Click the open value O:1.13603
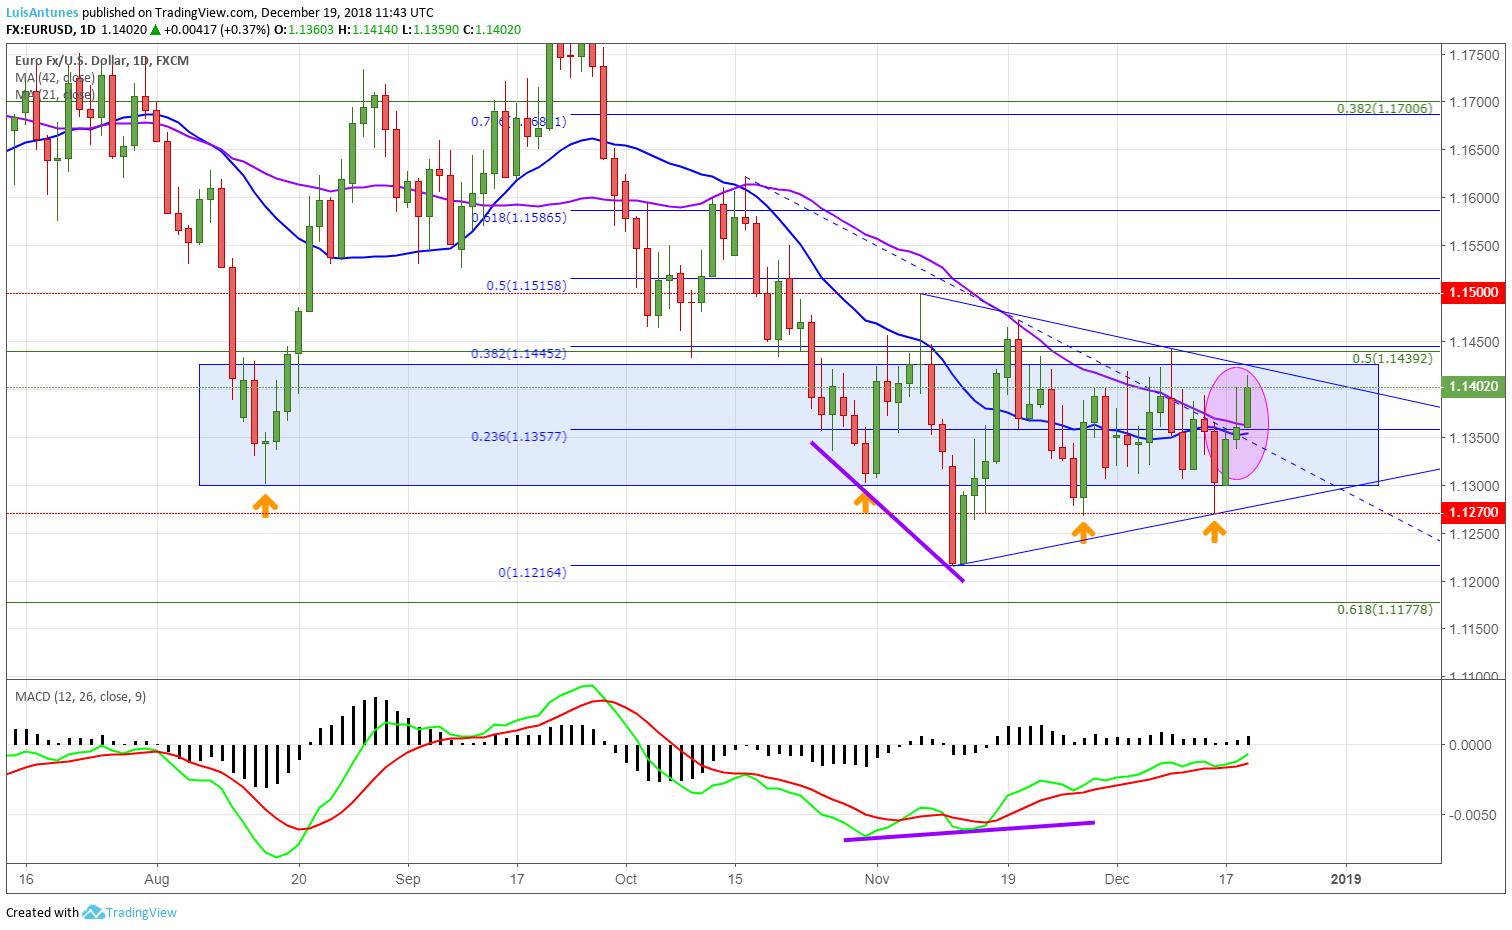Viewport: 1512px width, 930px height. coord(304,30)
